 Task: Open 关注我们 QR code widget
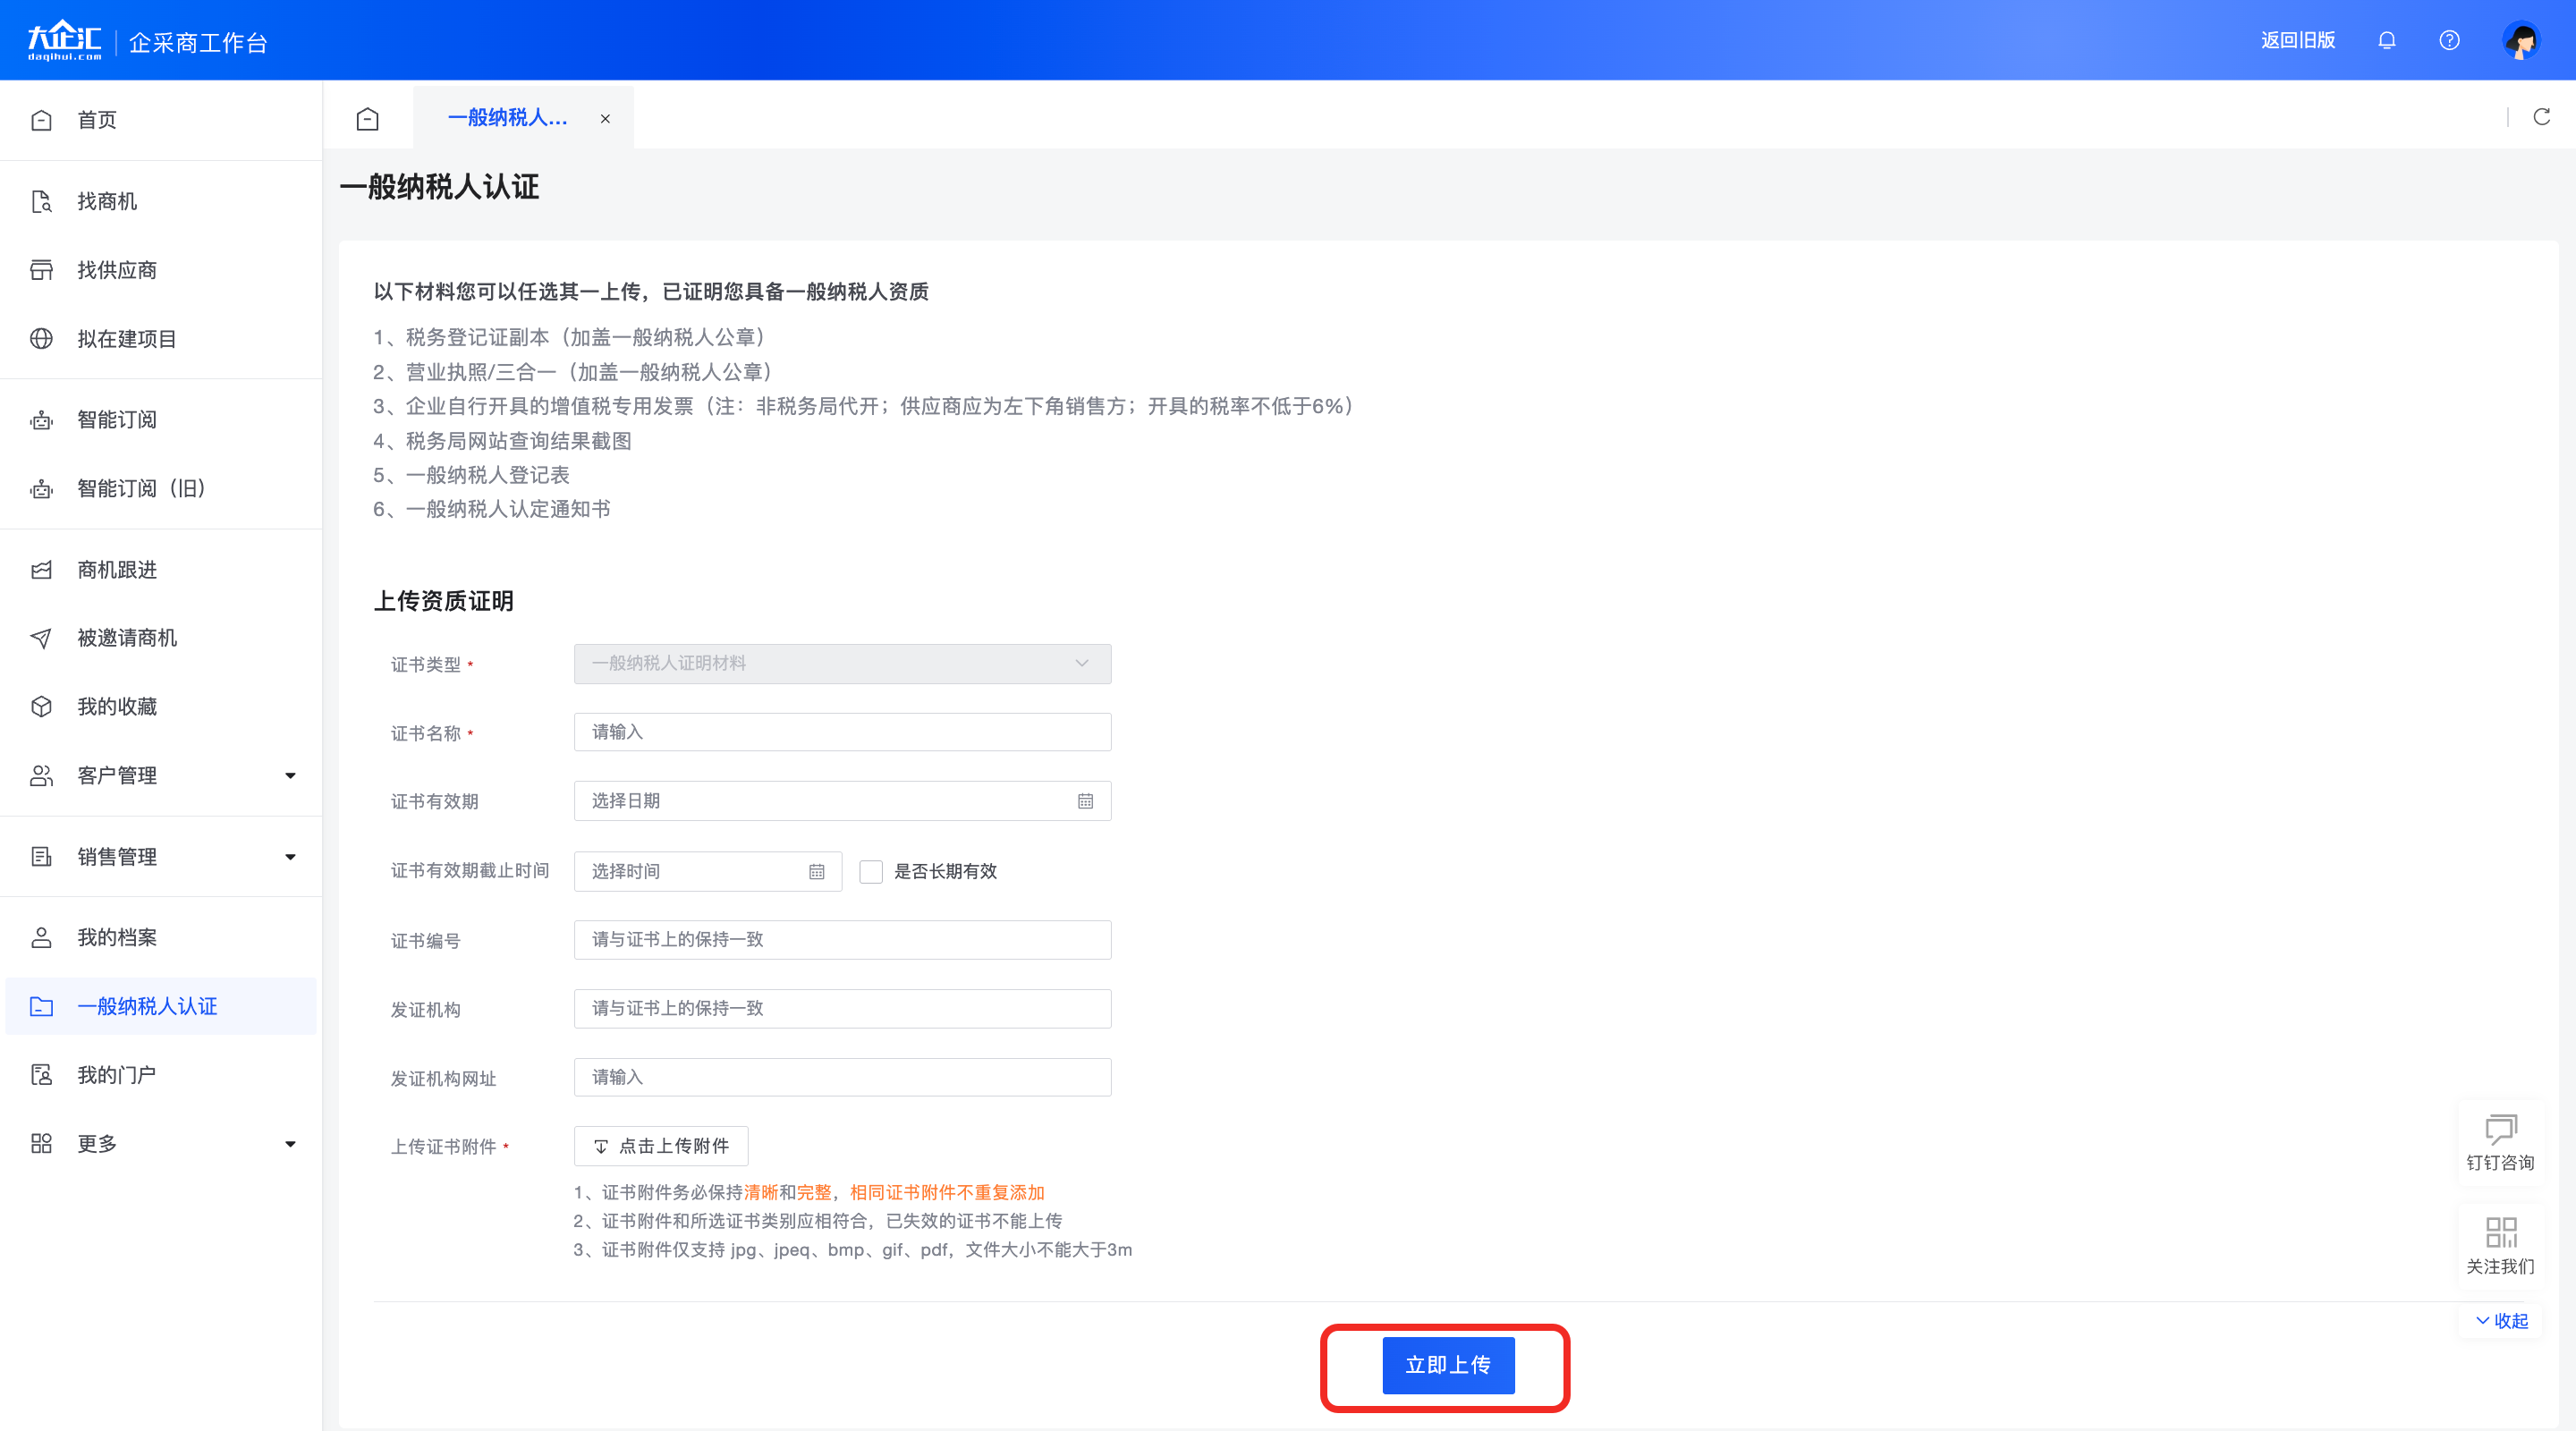coord(2500,1247)
